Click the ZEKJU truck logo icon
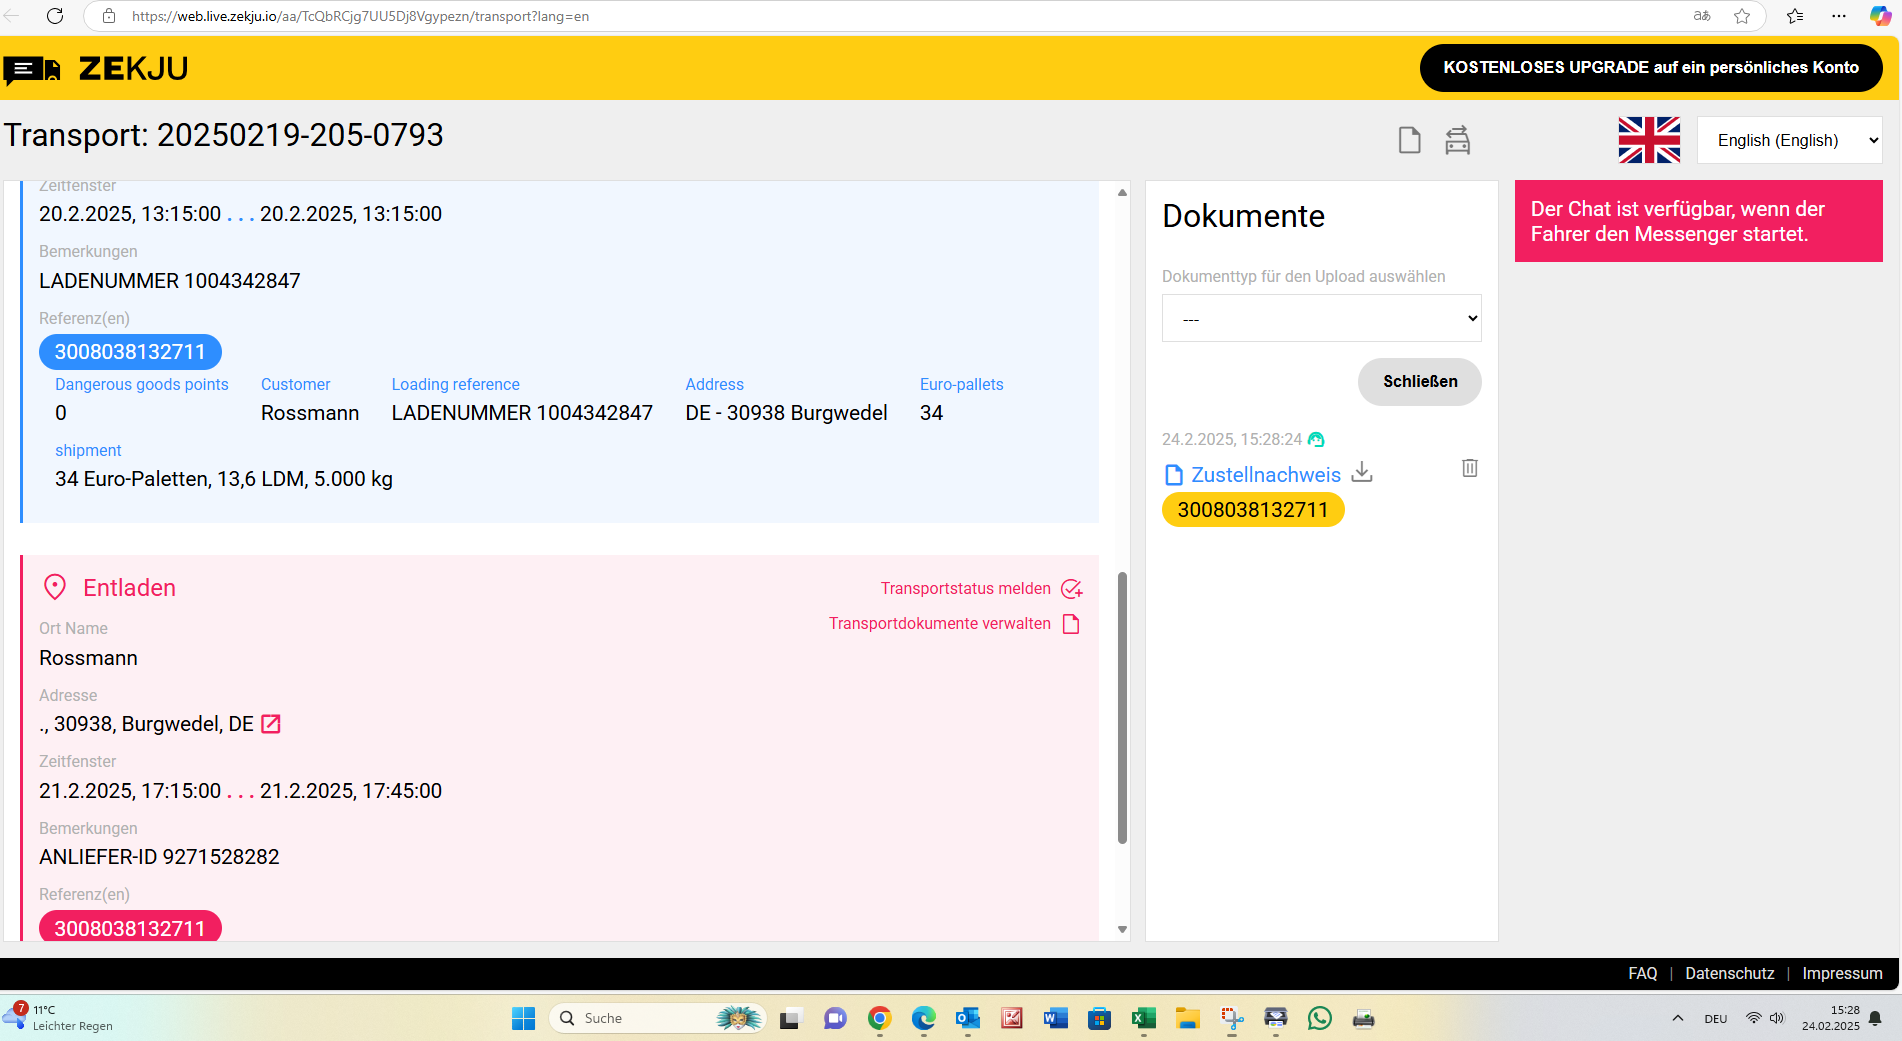Image resolution: width=1902 pixels, height=1041 pixels. point(32,70)
